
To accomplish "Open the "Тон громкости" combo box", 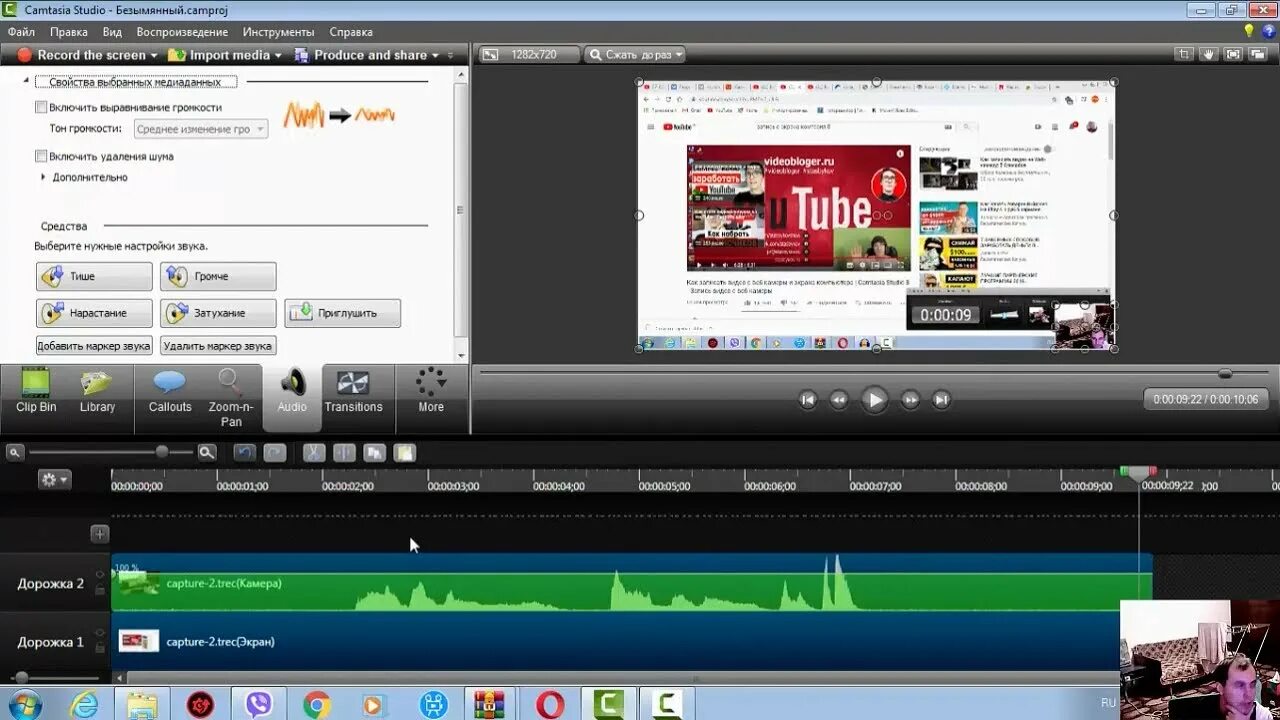I will click(200, 129).
